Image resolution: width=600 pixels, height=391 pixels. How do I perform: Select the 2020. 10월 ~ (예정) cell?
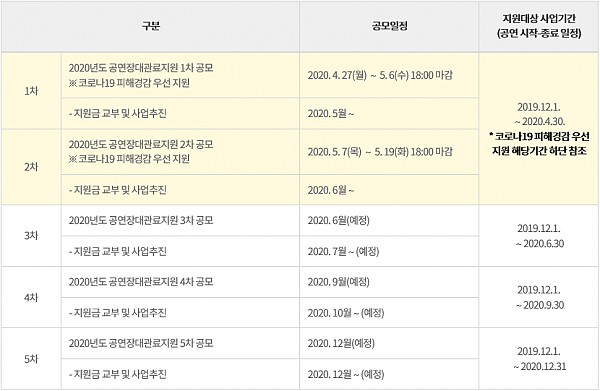[389, 313]
